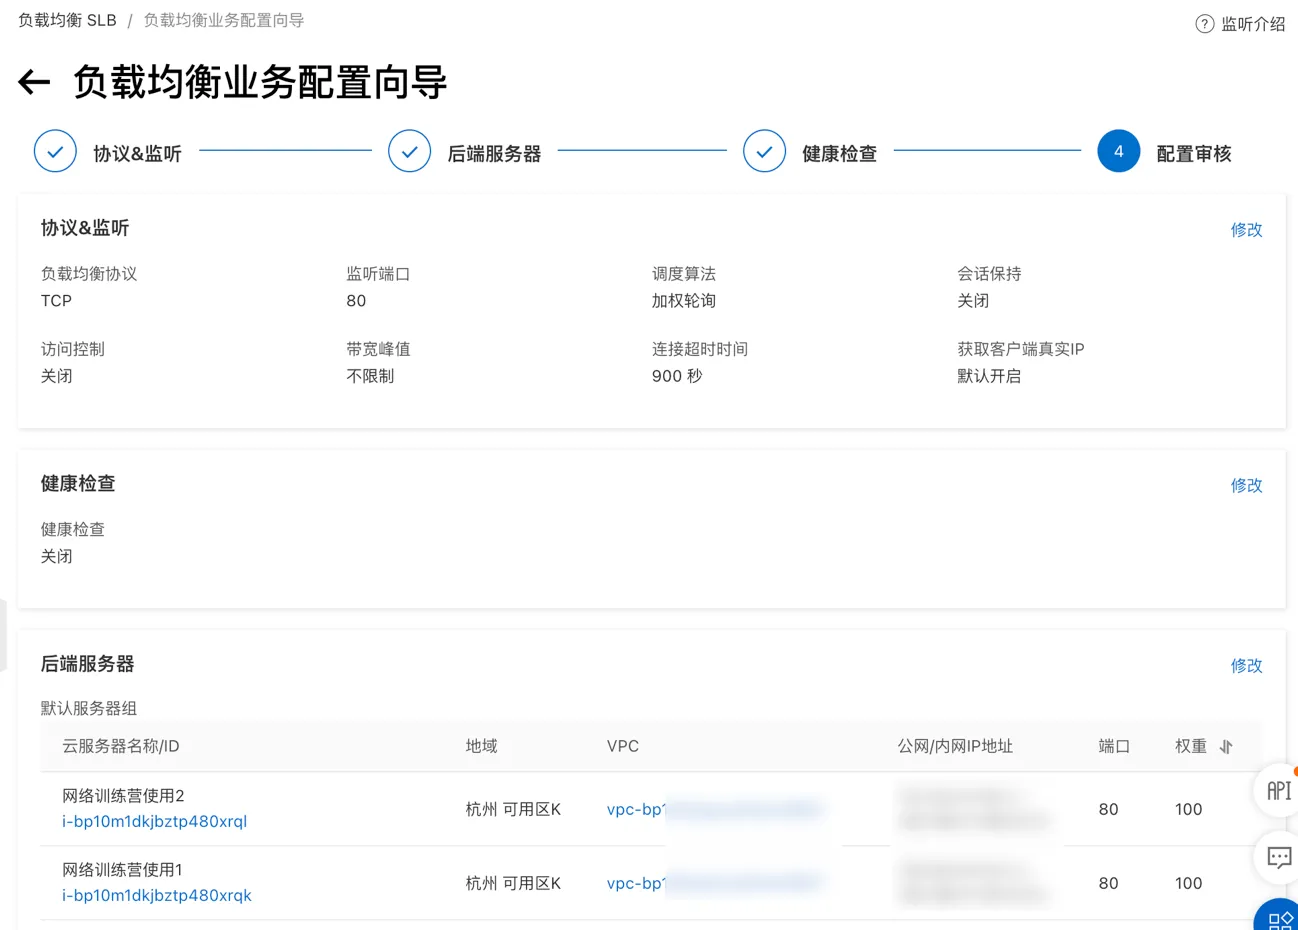Click 修改 in the 健康检查 section
1298x930 pixels.
click(x=1246, y=486)
